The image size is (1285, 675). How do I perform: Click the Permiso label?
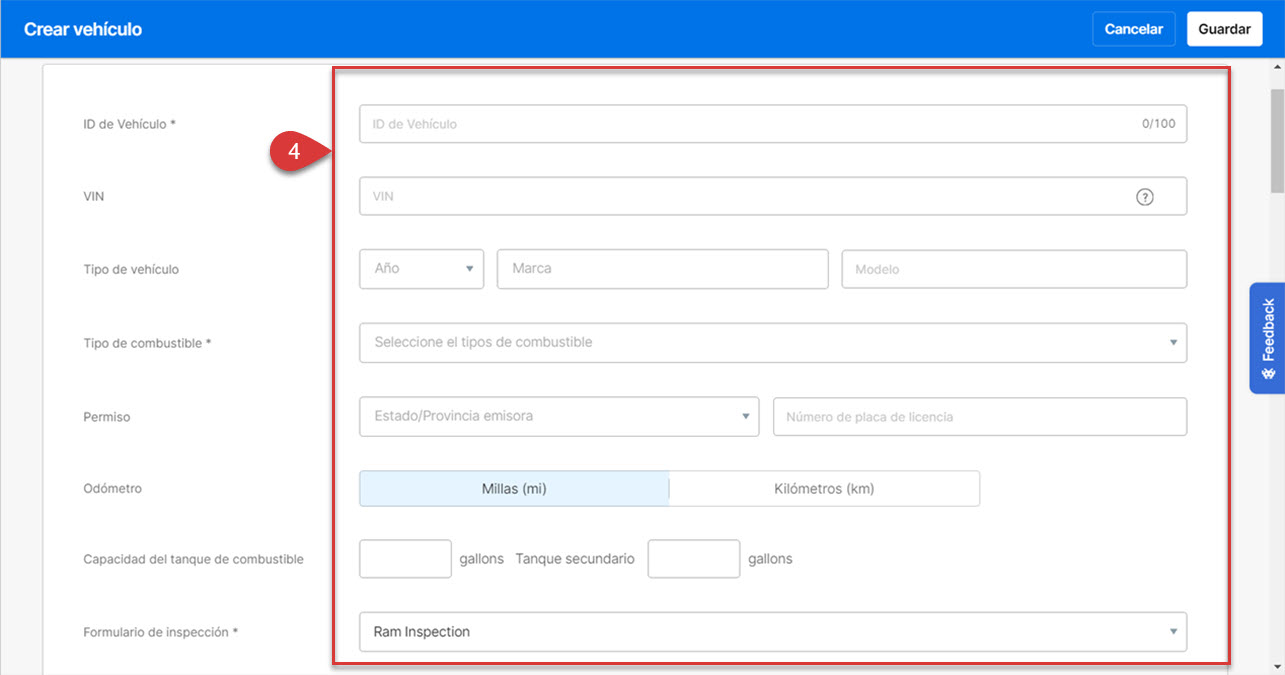point(107,416)
